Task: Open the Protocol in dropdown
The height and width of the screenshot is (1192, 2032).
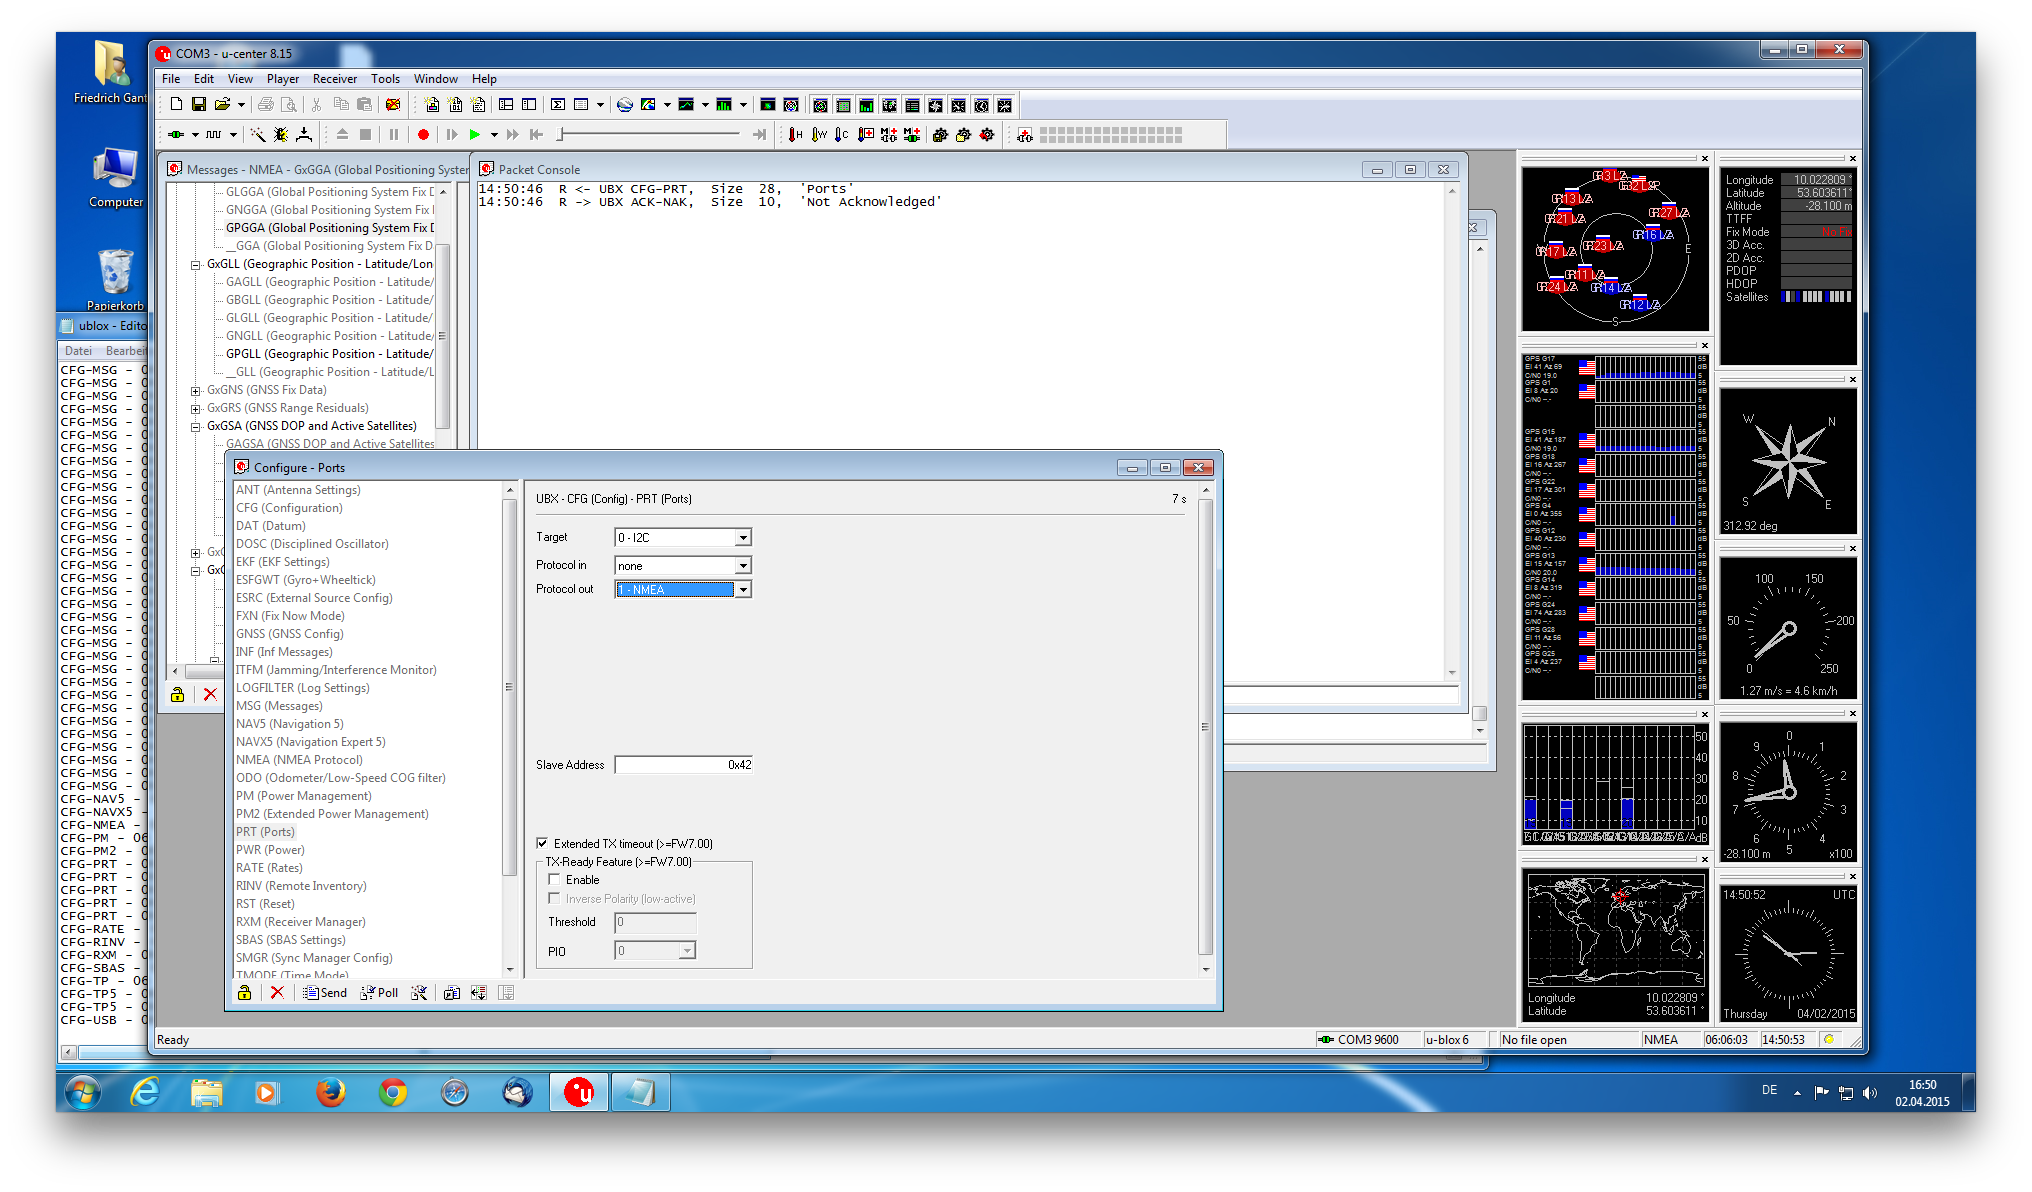Action: (742, 566)
